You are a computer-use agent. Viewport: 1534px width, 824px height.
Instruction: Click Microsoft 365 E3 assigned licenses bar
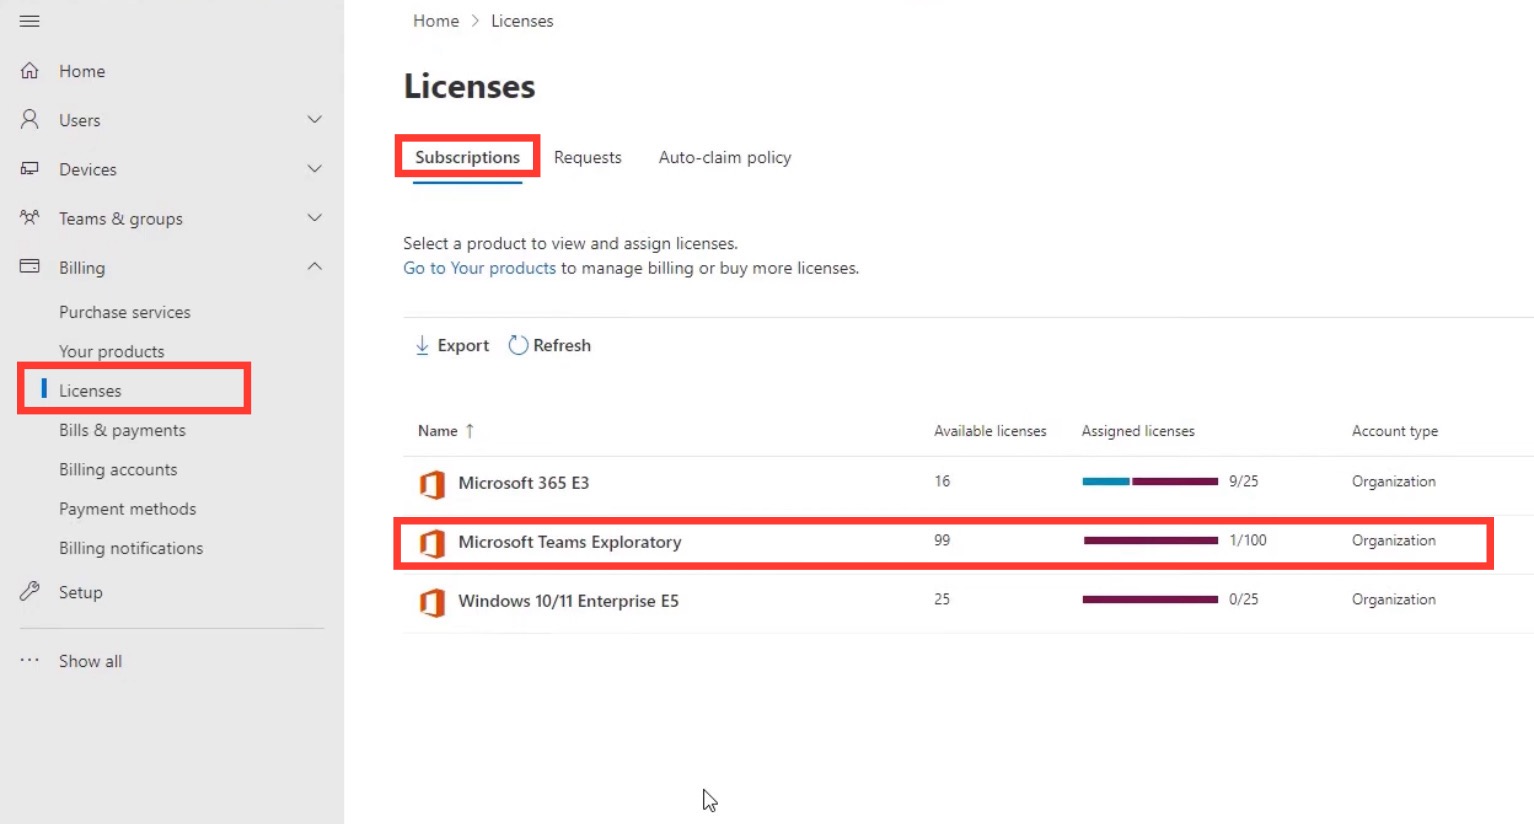tap(1150, 481)
